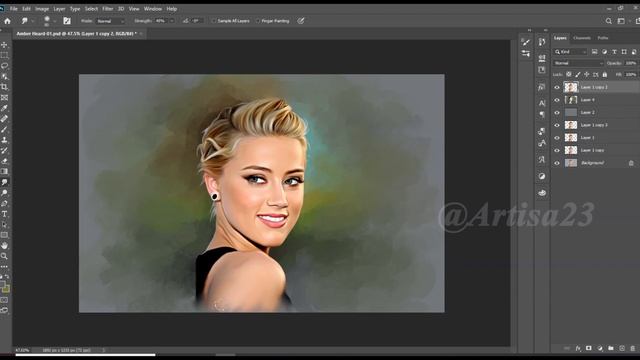The image size is (640, 360).
Task: Click the foreground color swatch
Action: pos(2,284)
